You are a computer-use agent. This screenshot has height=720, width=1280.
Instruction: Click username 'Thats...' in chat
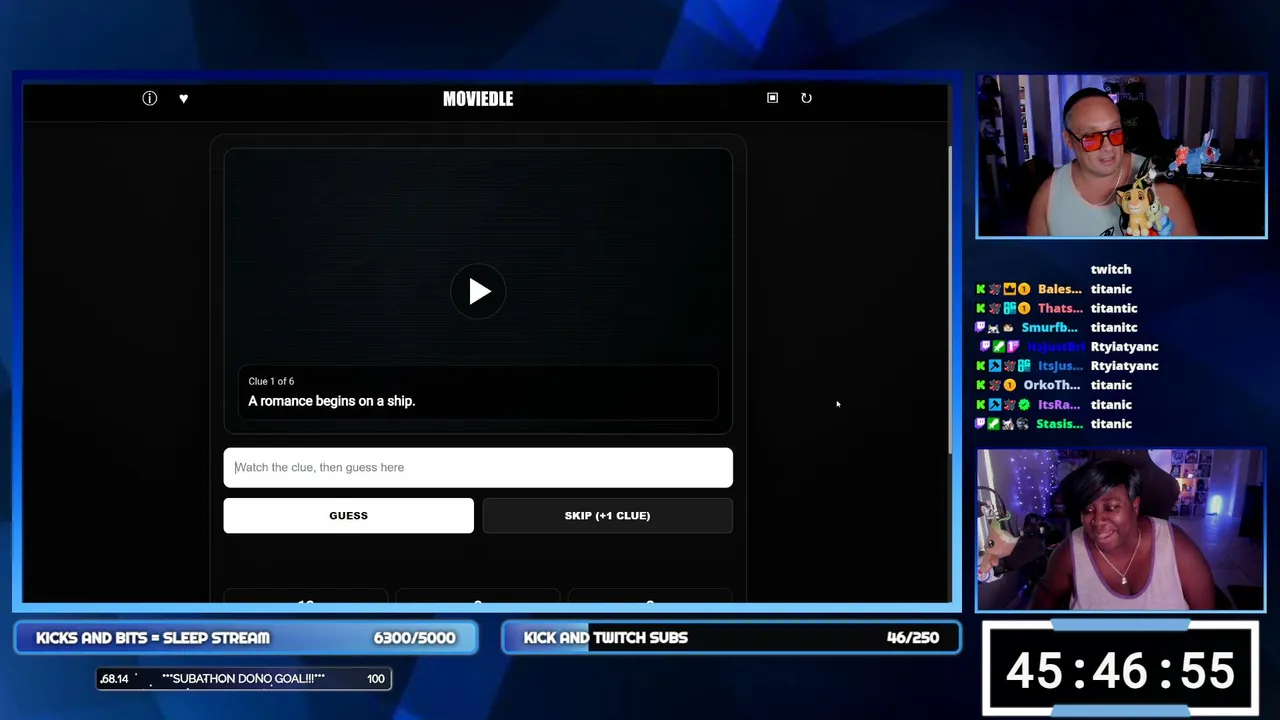click(x=1060, y=308)
